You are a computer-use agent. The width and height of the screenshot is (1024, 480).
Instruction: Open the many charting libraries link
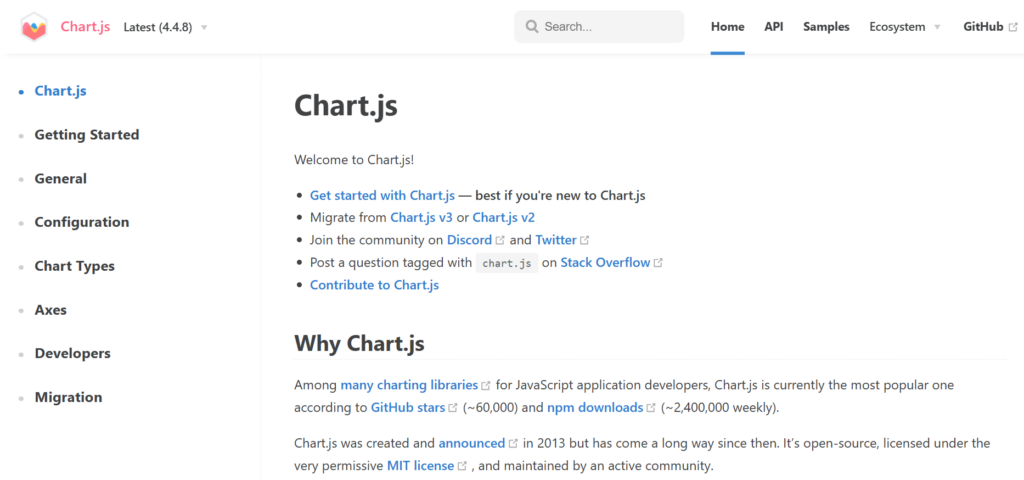coord(409,385)
